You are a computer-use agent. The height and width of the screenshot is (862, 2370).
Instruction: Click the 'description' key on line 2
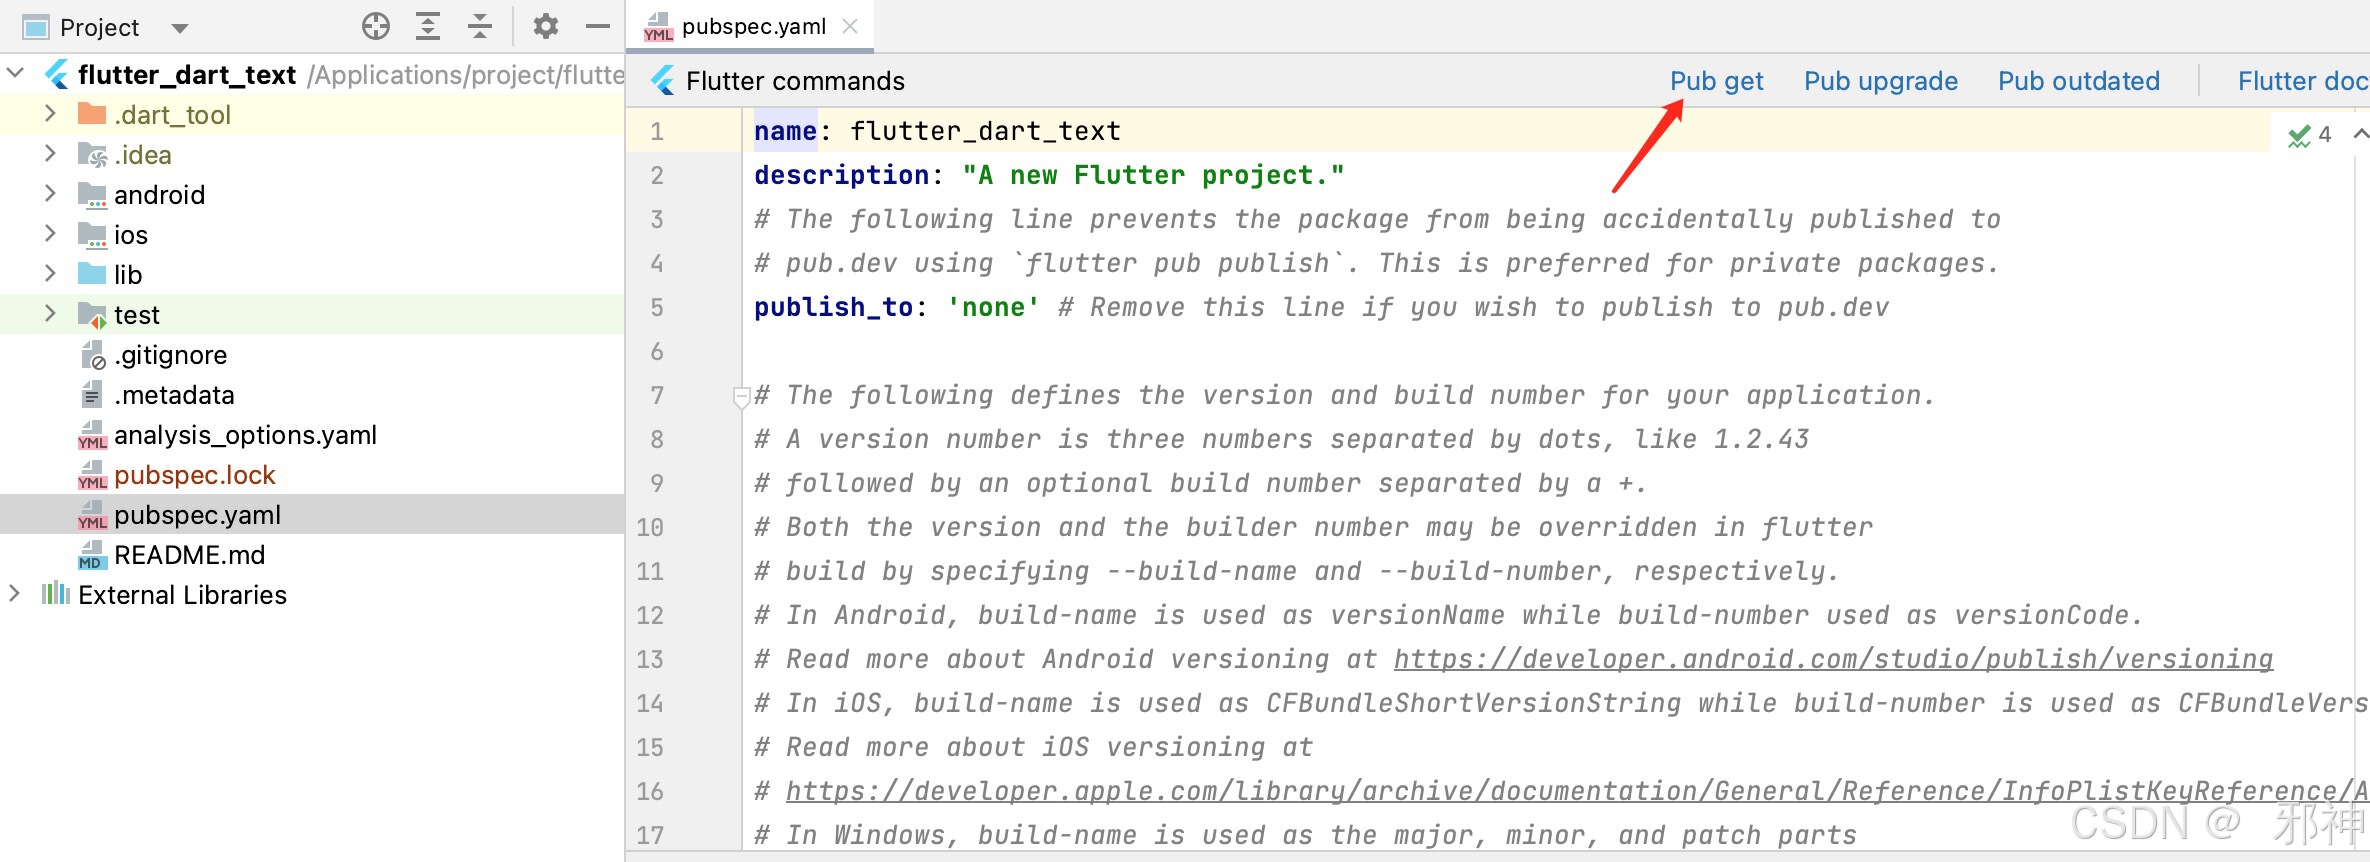coord(842,175)
